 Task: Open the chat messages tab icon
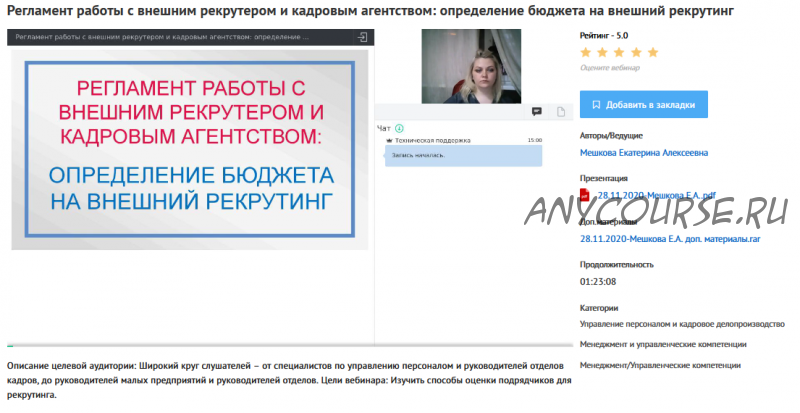click(x=537, y=111)
